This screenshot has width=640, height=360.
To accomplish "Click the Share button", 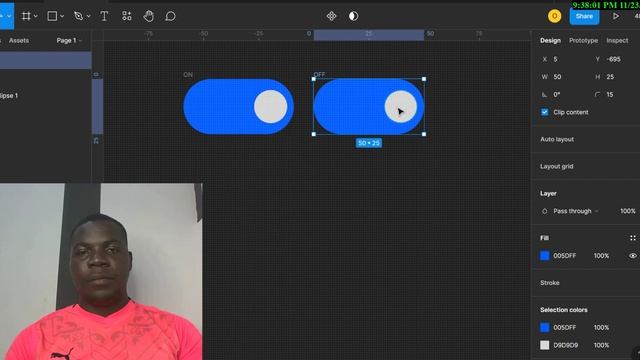I will pos(584,16).
